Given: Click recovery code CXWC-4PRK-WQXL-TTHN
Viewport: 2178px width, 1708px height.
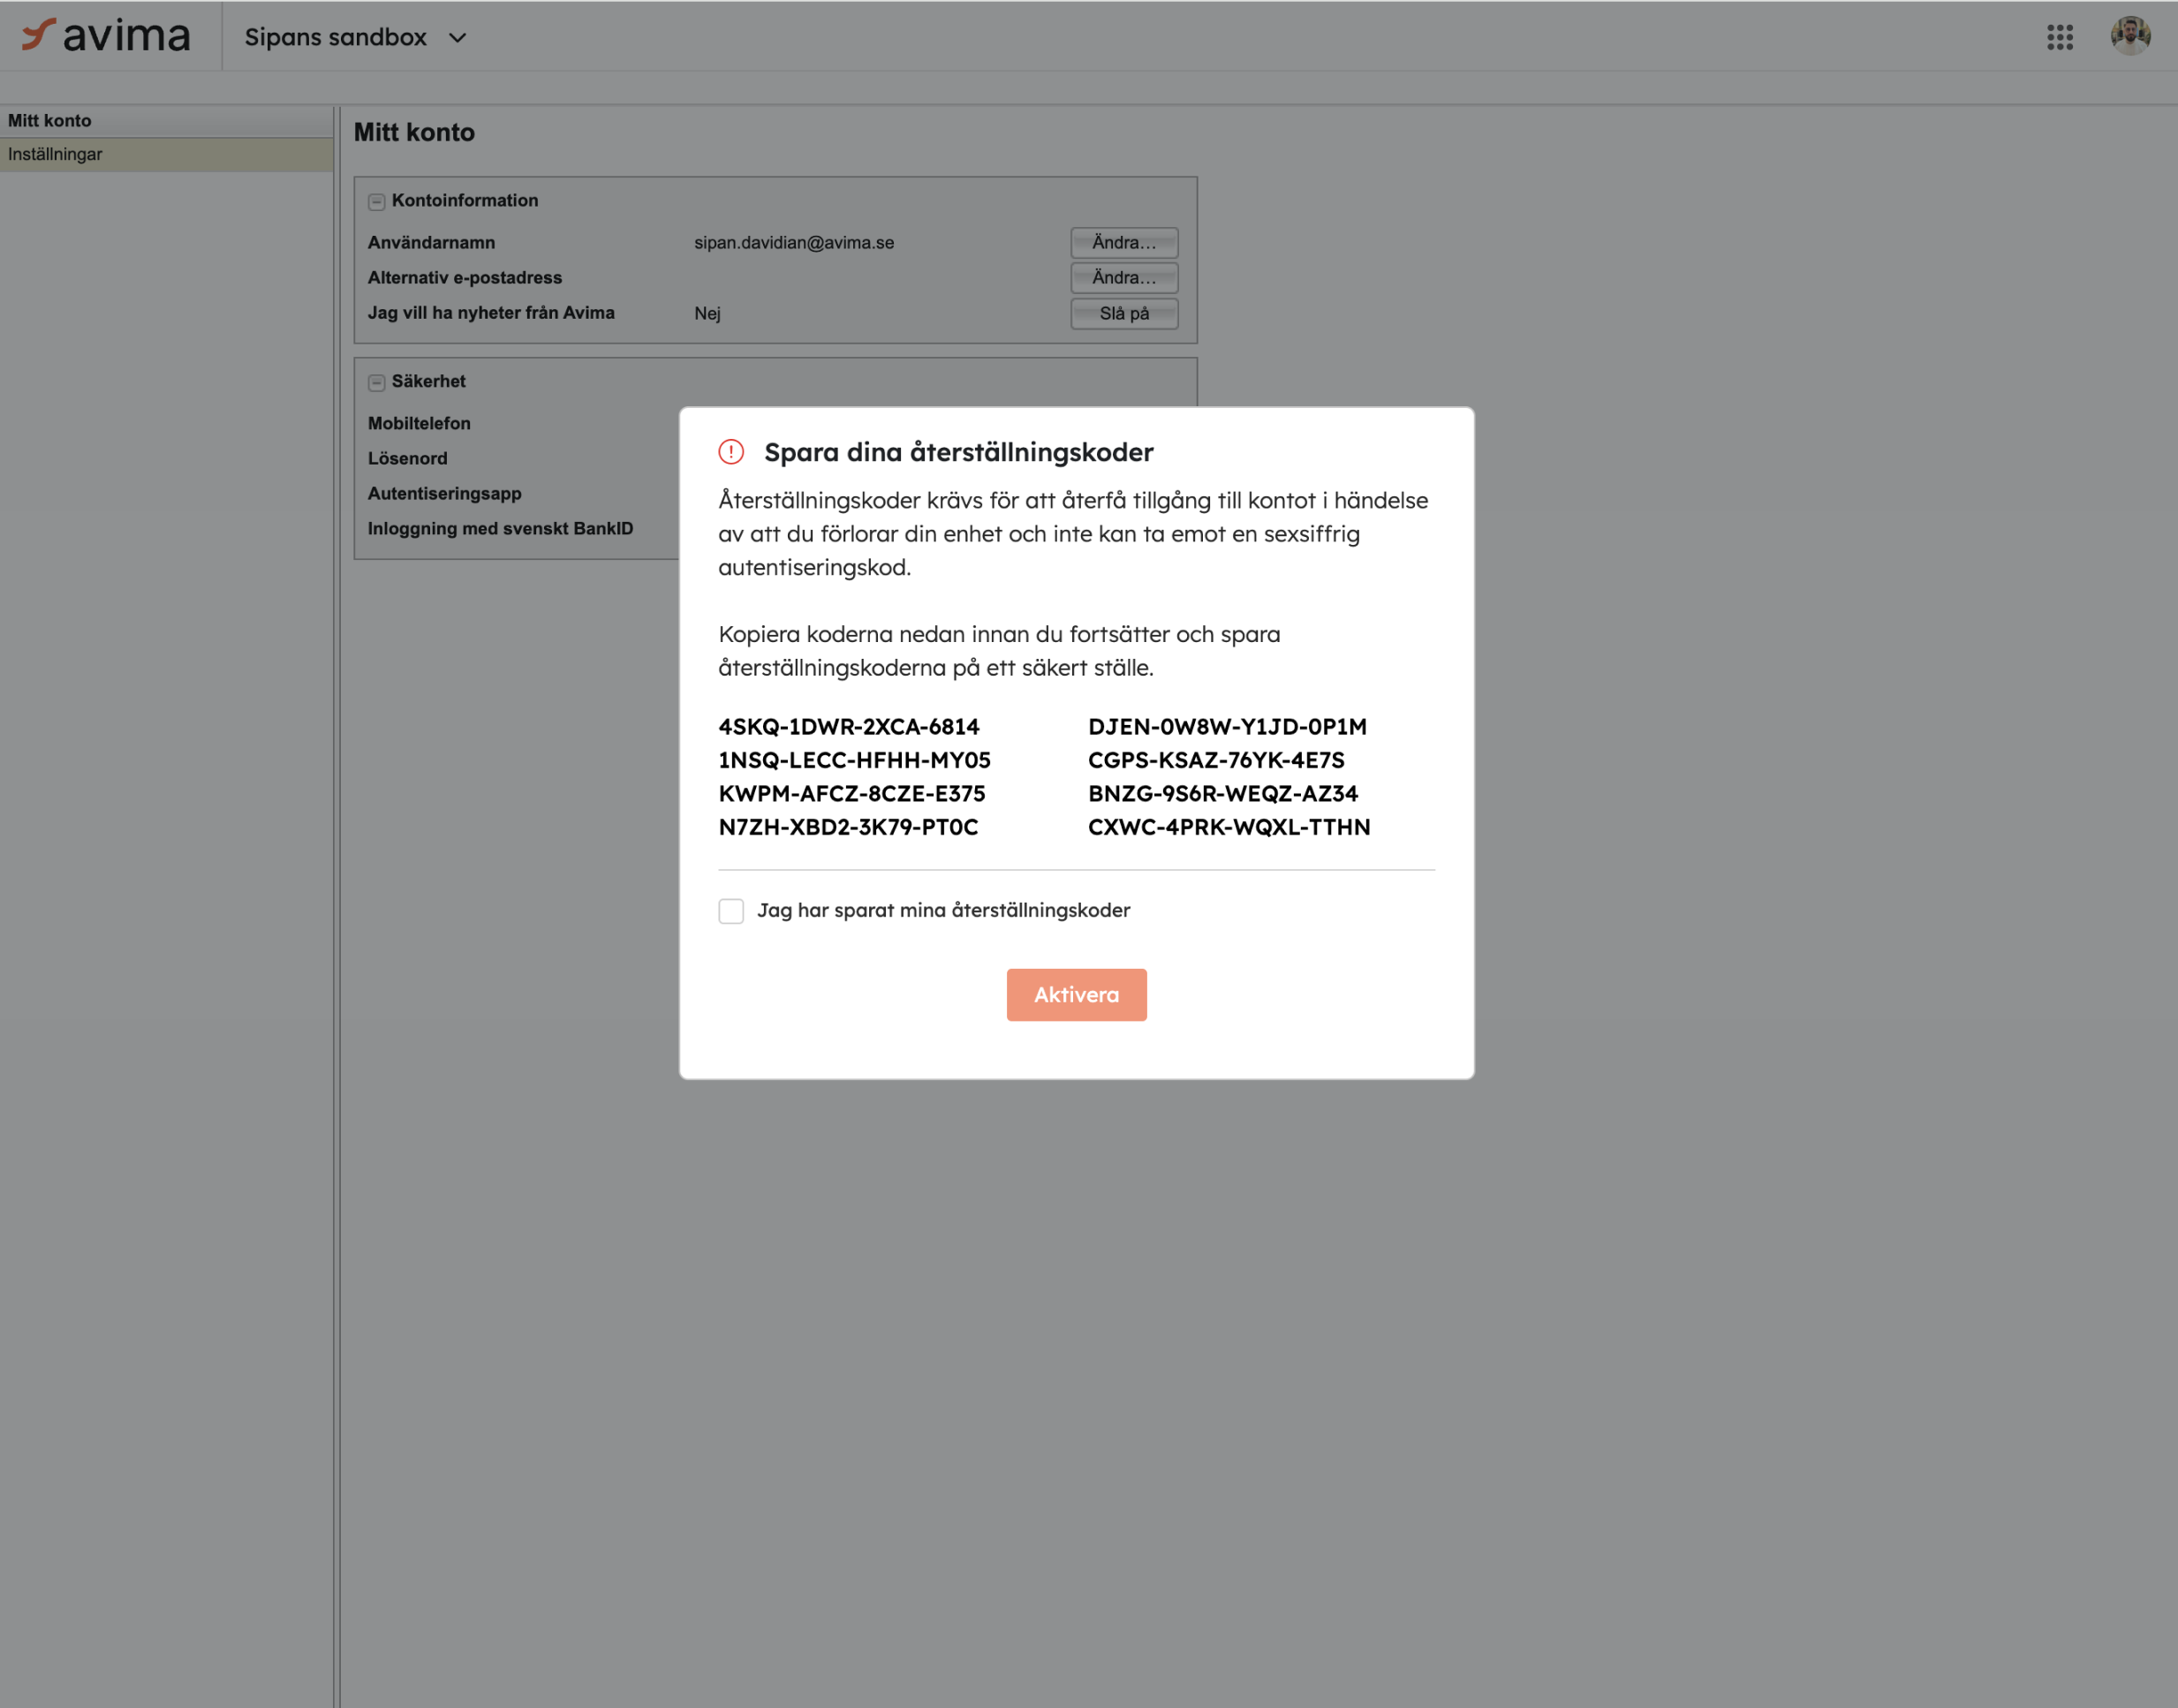Looking at the screenshot, I should 1229,827.
